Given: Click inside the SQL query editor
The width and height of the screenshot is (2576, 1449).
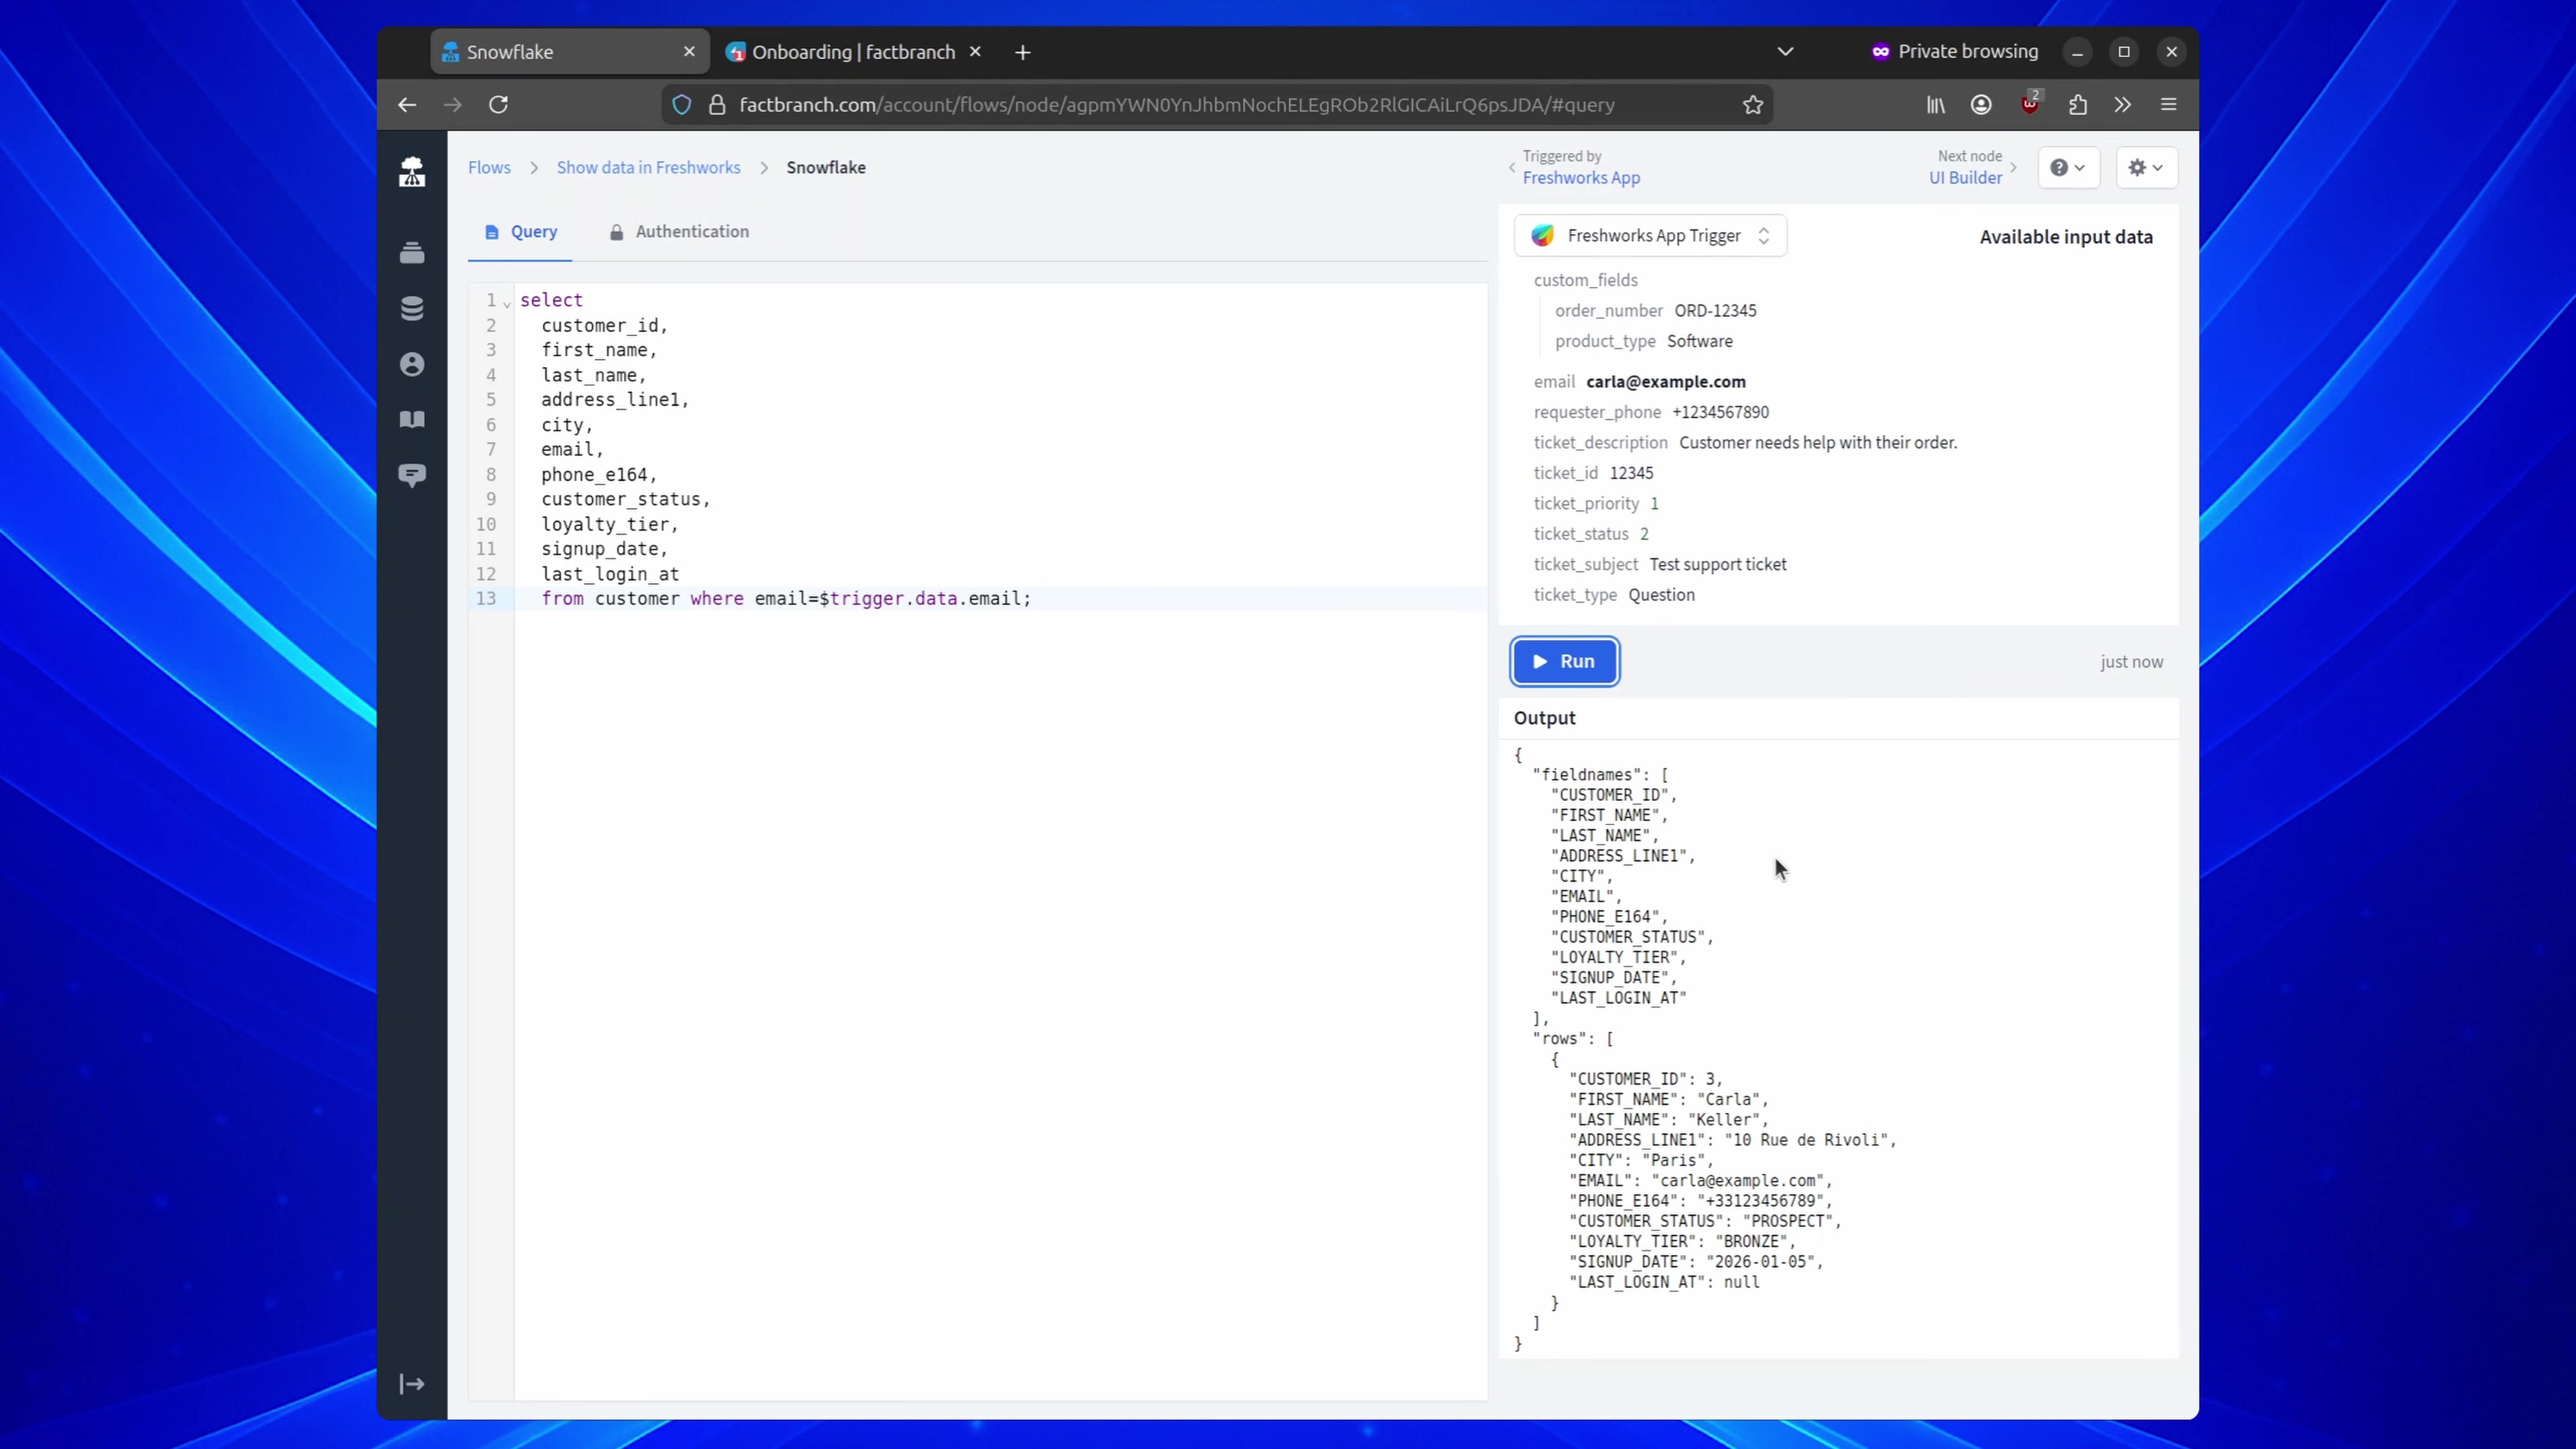Looking at the screenshot, I should tap(900, 450).
